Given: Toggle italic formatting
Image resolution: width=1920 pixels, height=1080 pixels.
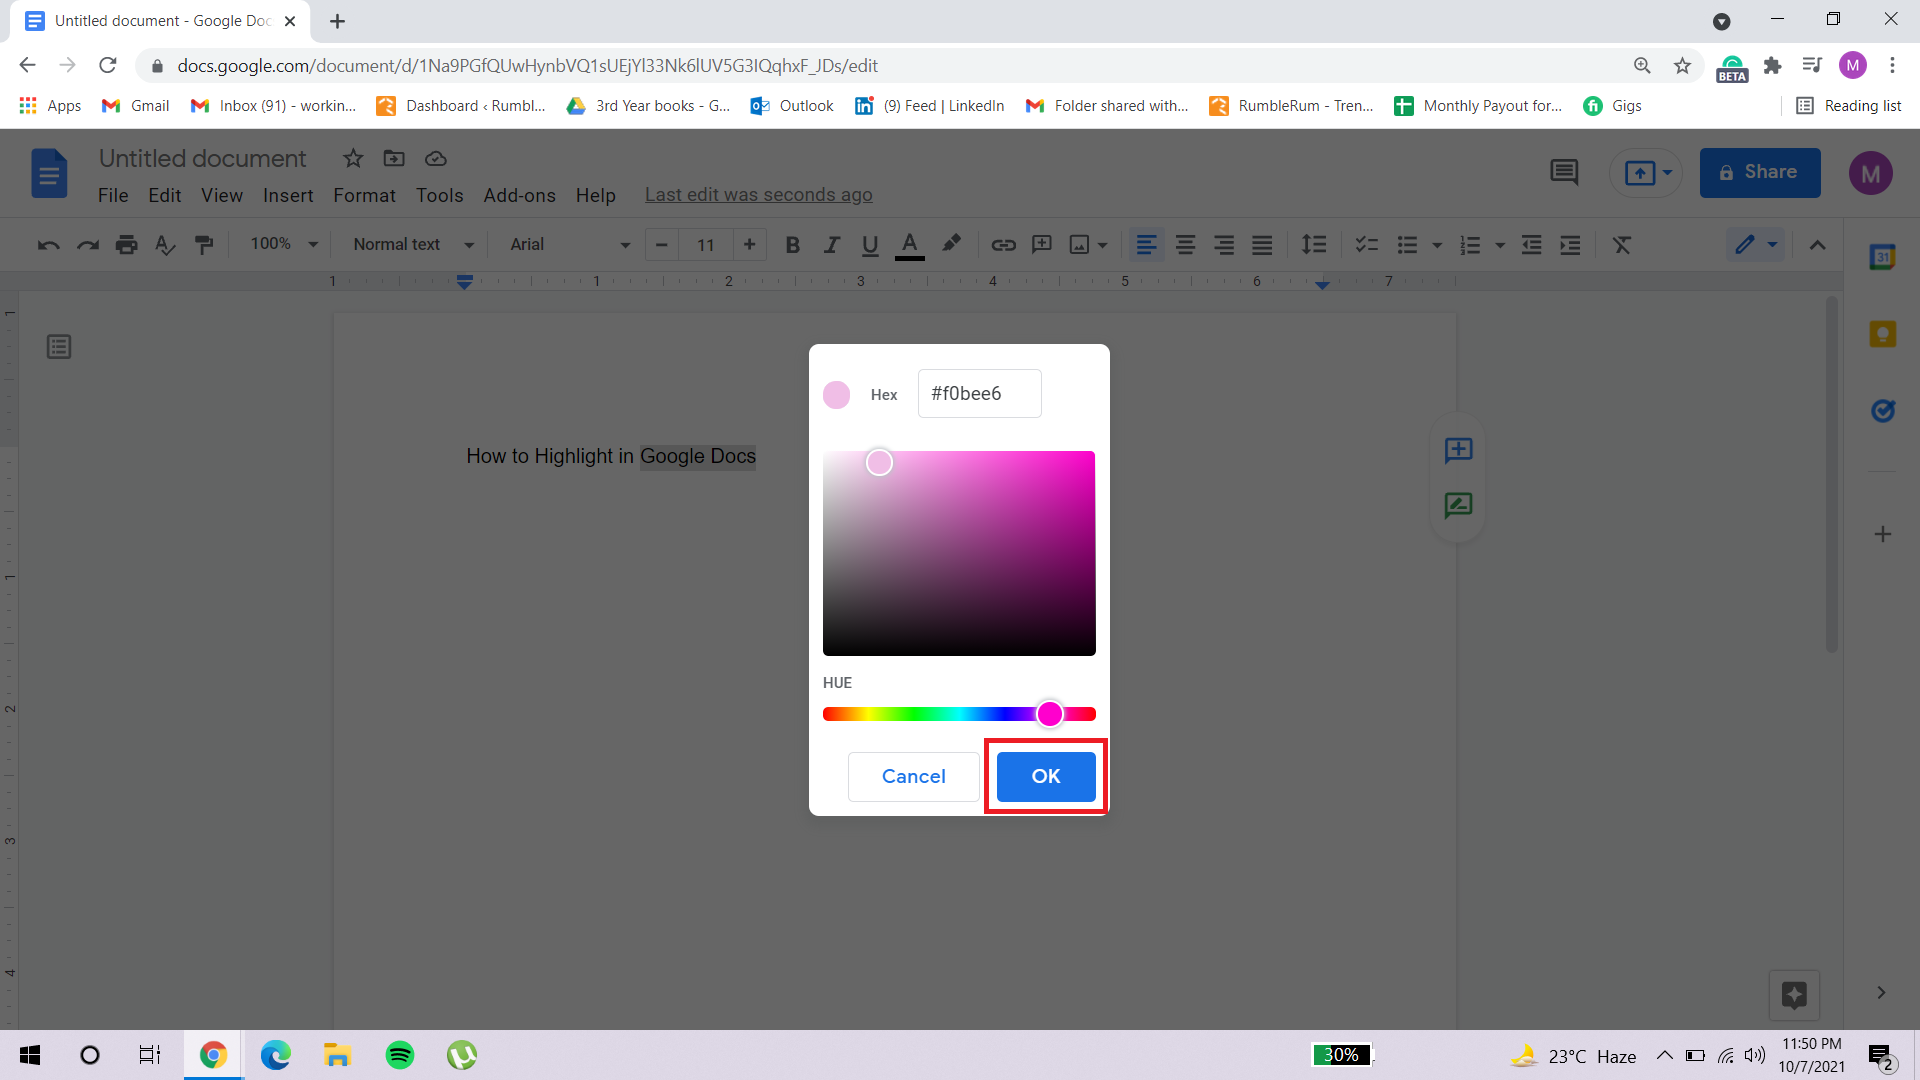Looking at the screenshot, I should coord(831,245).
